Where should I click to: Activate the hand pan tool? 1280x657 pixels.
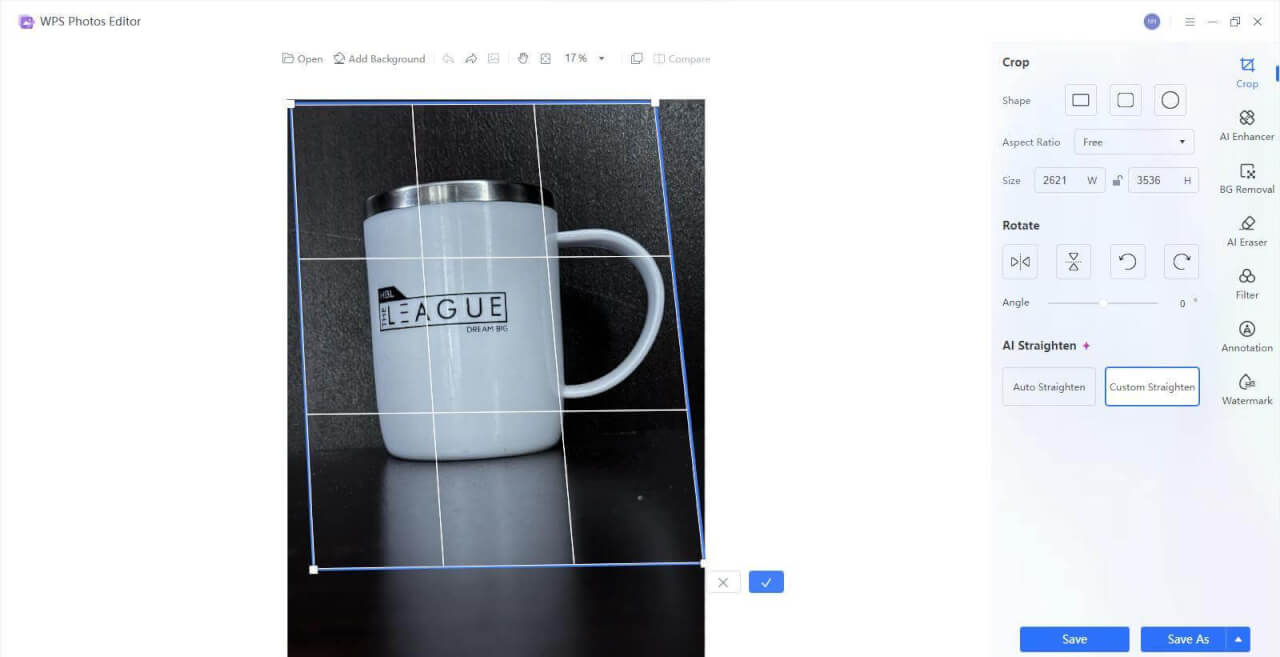pos(523,58)
